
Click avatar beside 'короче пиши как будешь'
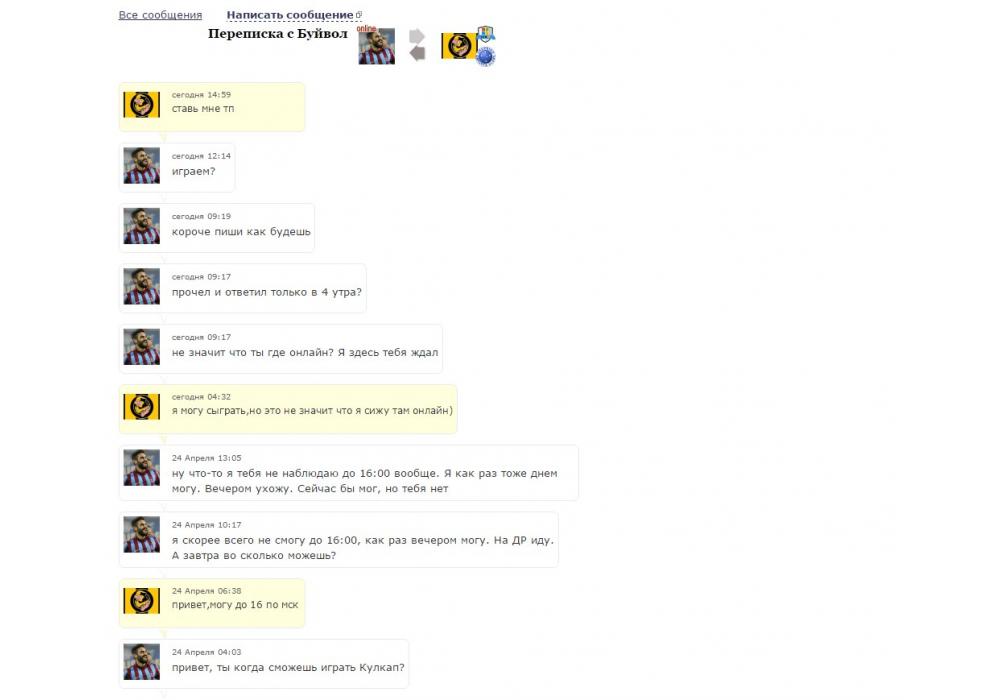[142, 226]
